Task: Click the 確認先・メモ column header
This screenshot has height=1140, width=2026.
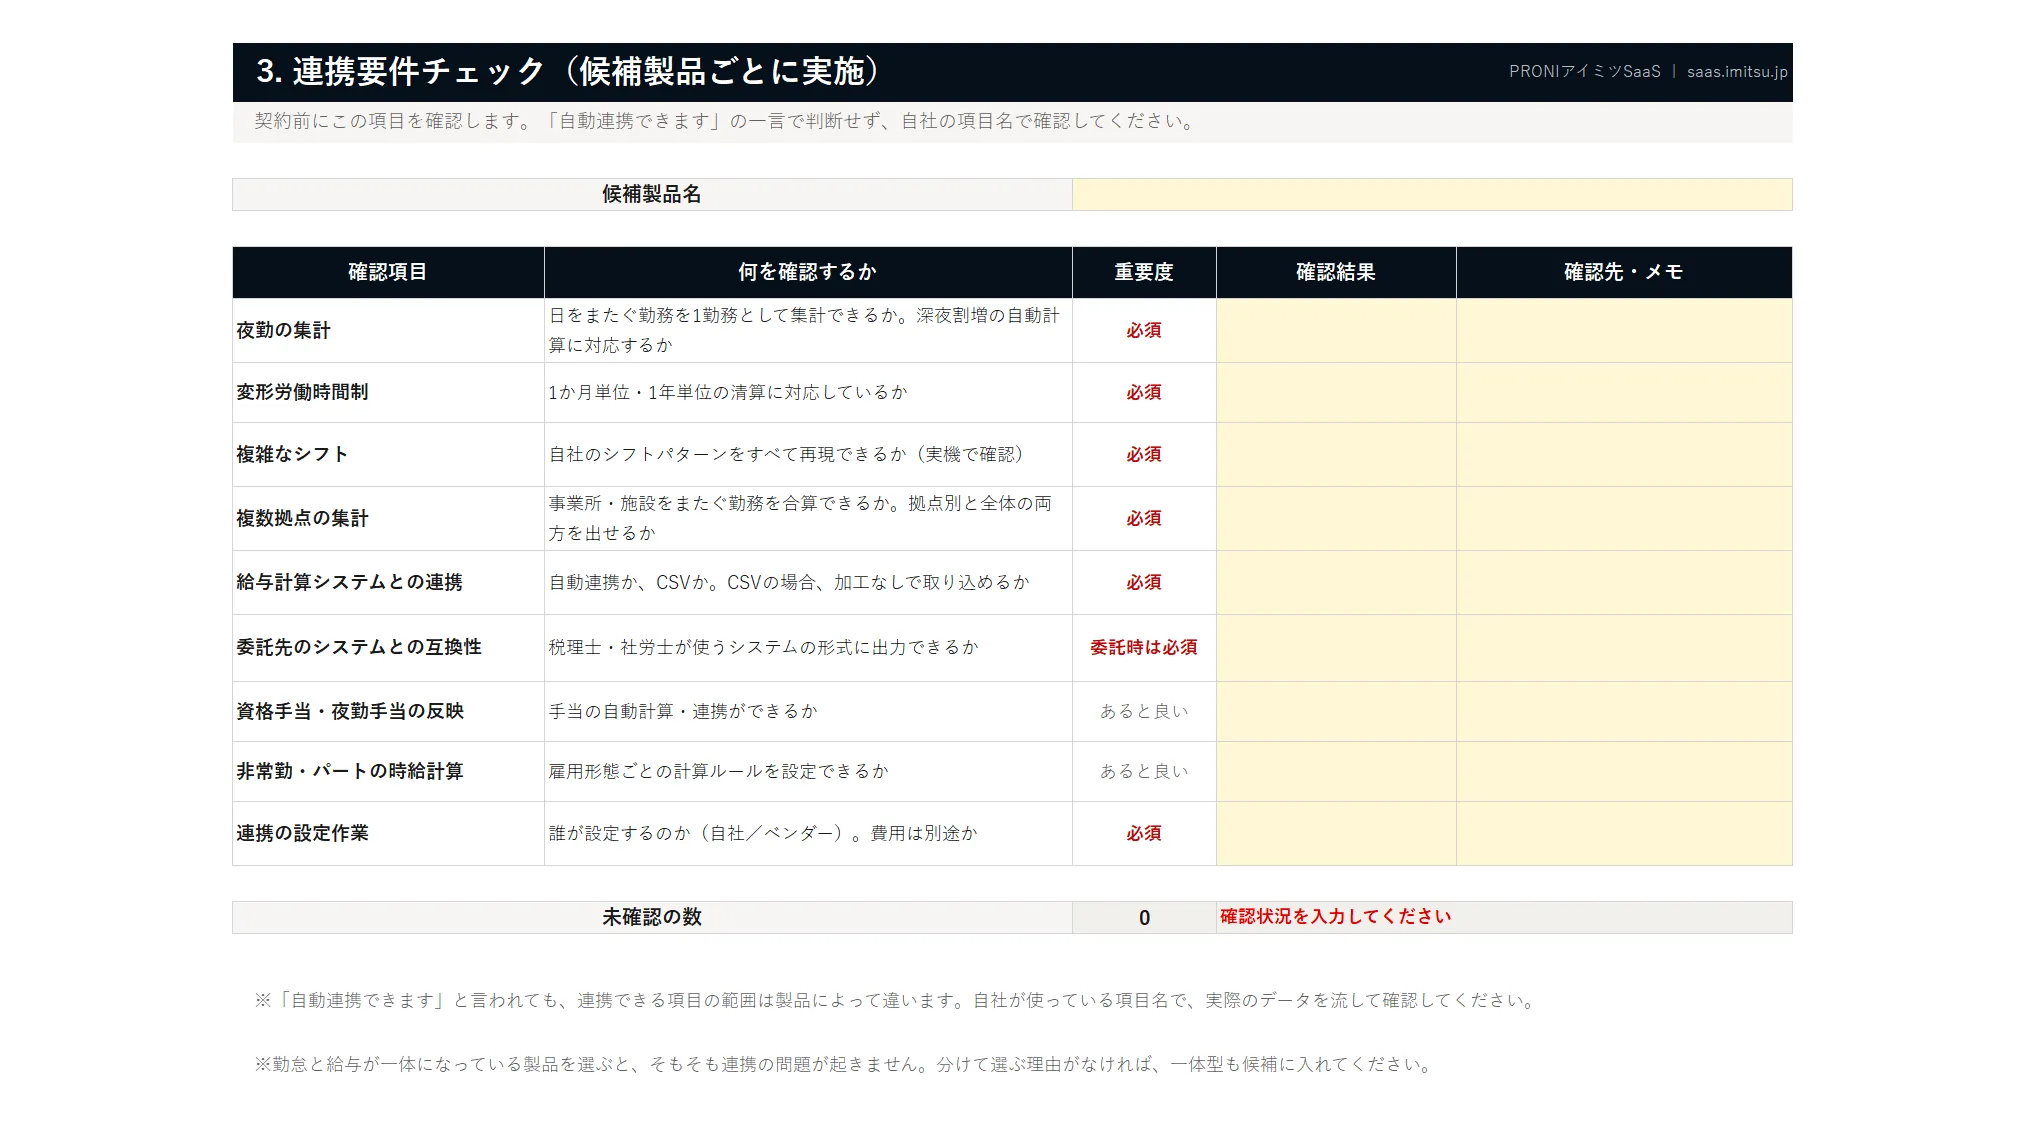Action: point(1624,272)
